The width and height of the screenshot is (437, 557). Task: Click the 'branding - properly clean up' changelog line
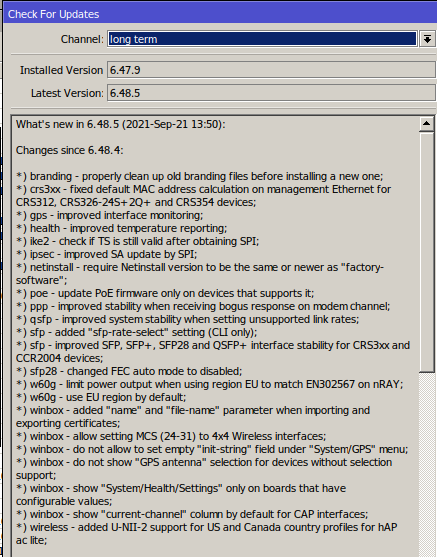coord(200,176)
